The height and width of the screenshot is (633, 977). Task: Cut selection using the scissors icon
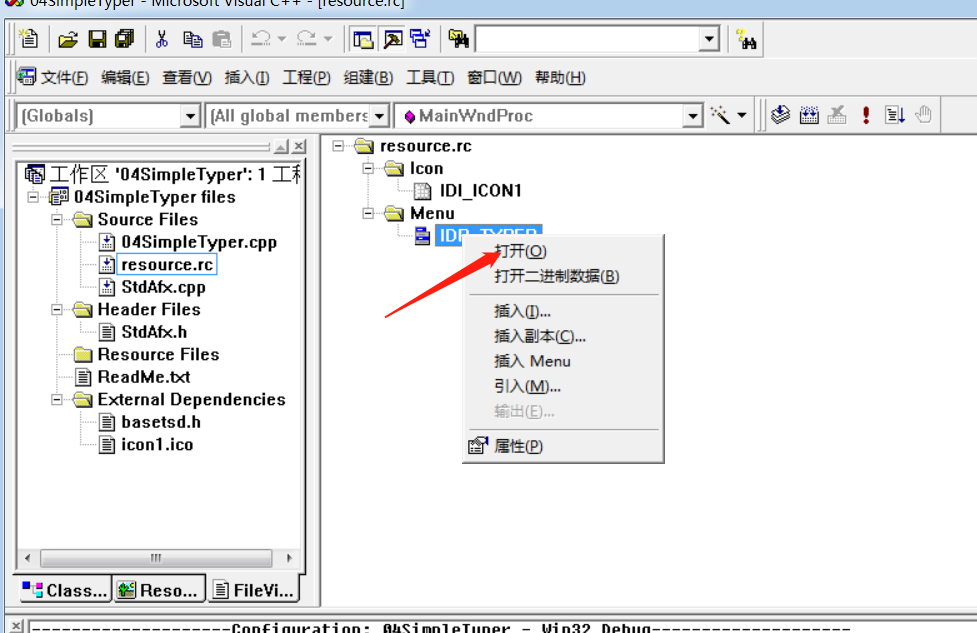161,38
